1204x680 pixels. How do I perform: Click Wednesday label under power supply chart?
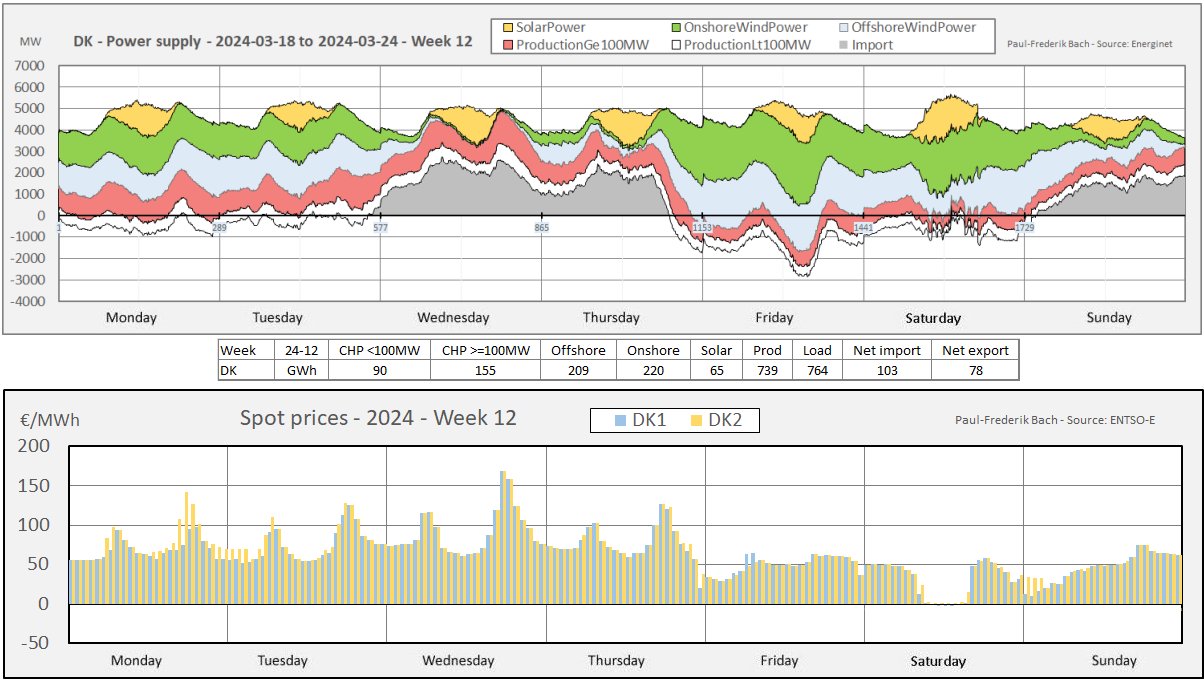point(453,318)
